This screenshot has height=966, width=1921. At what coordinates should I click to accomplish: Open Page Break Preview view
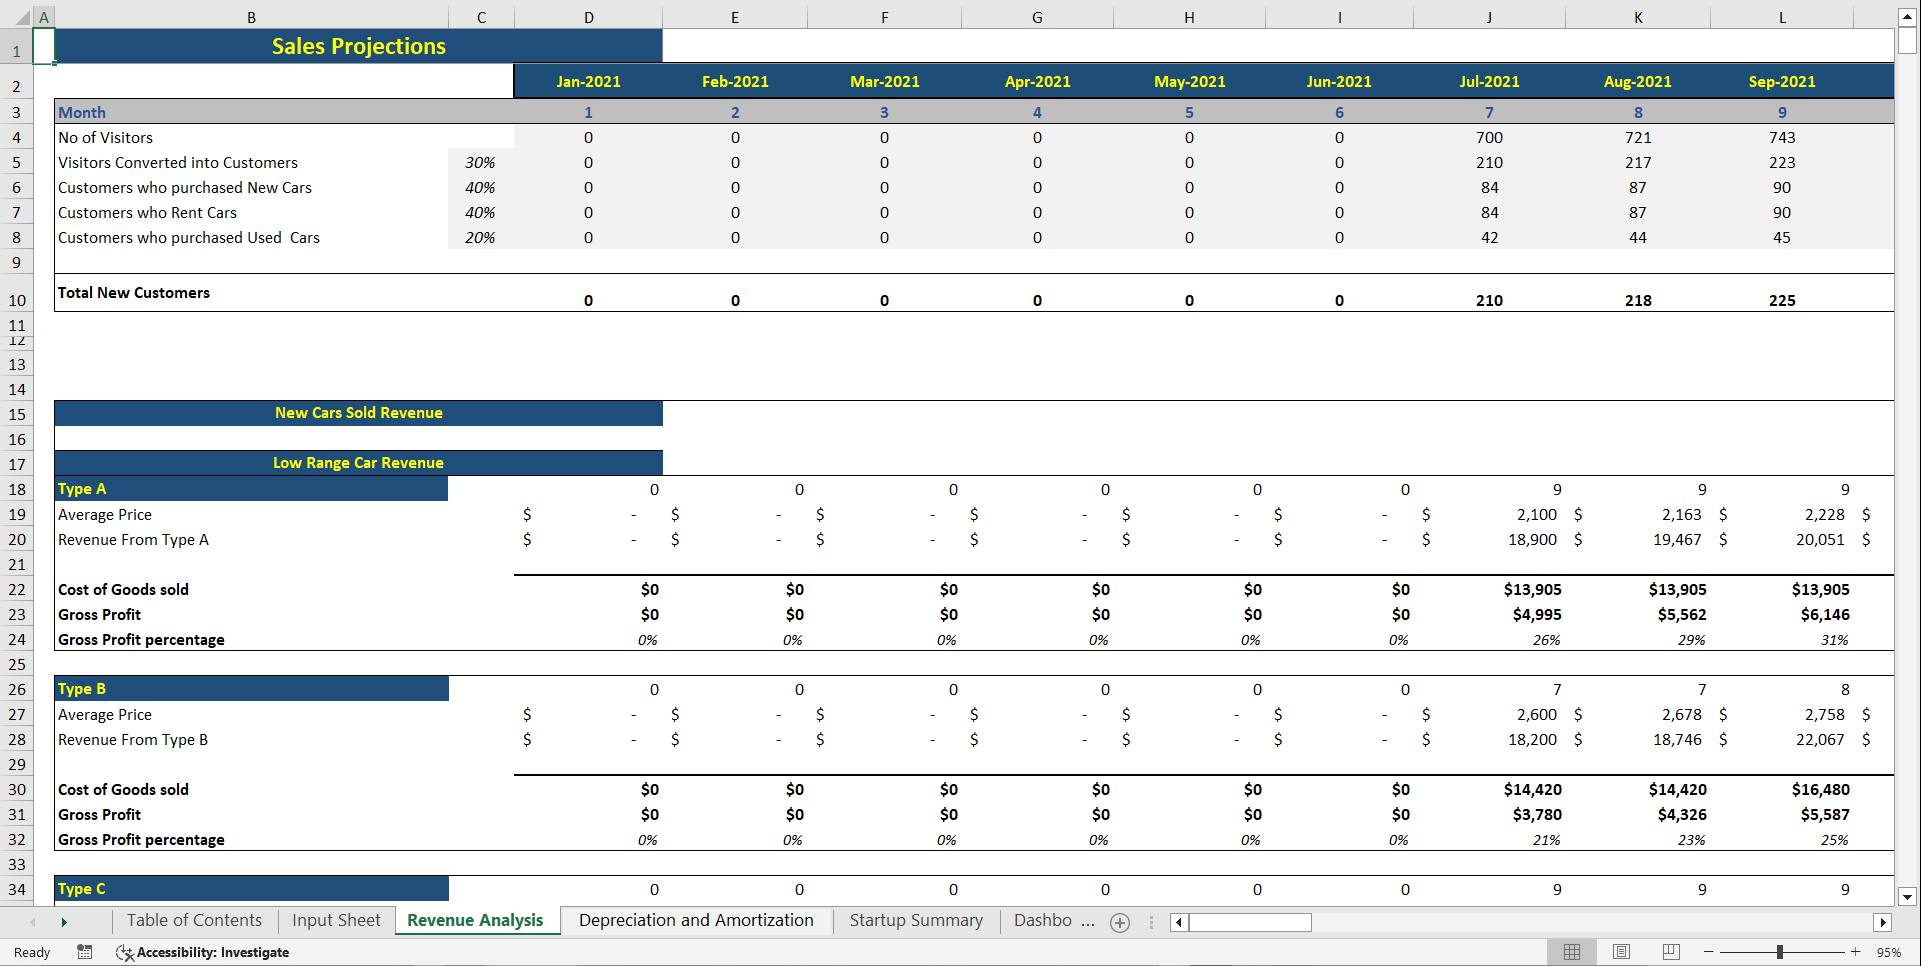pyautogui.click(x=1670, y=952)
